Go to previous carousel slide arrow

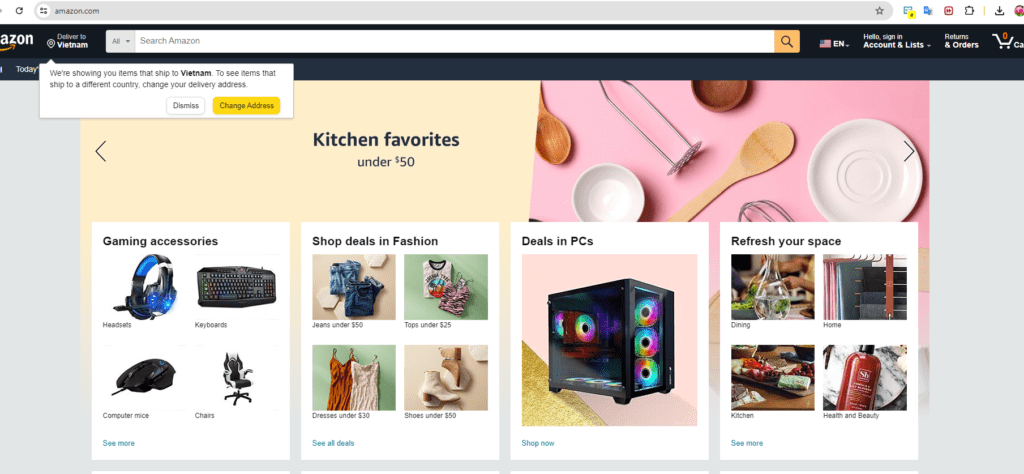click(x=101, y=151)
